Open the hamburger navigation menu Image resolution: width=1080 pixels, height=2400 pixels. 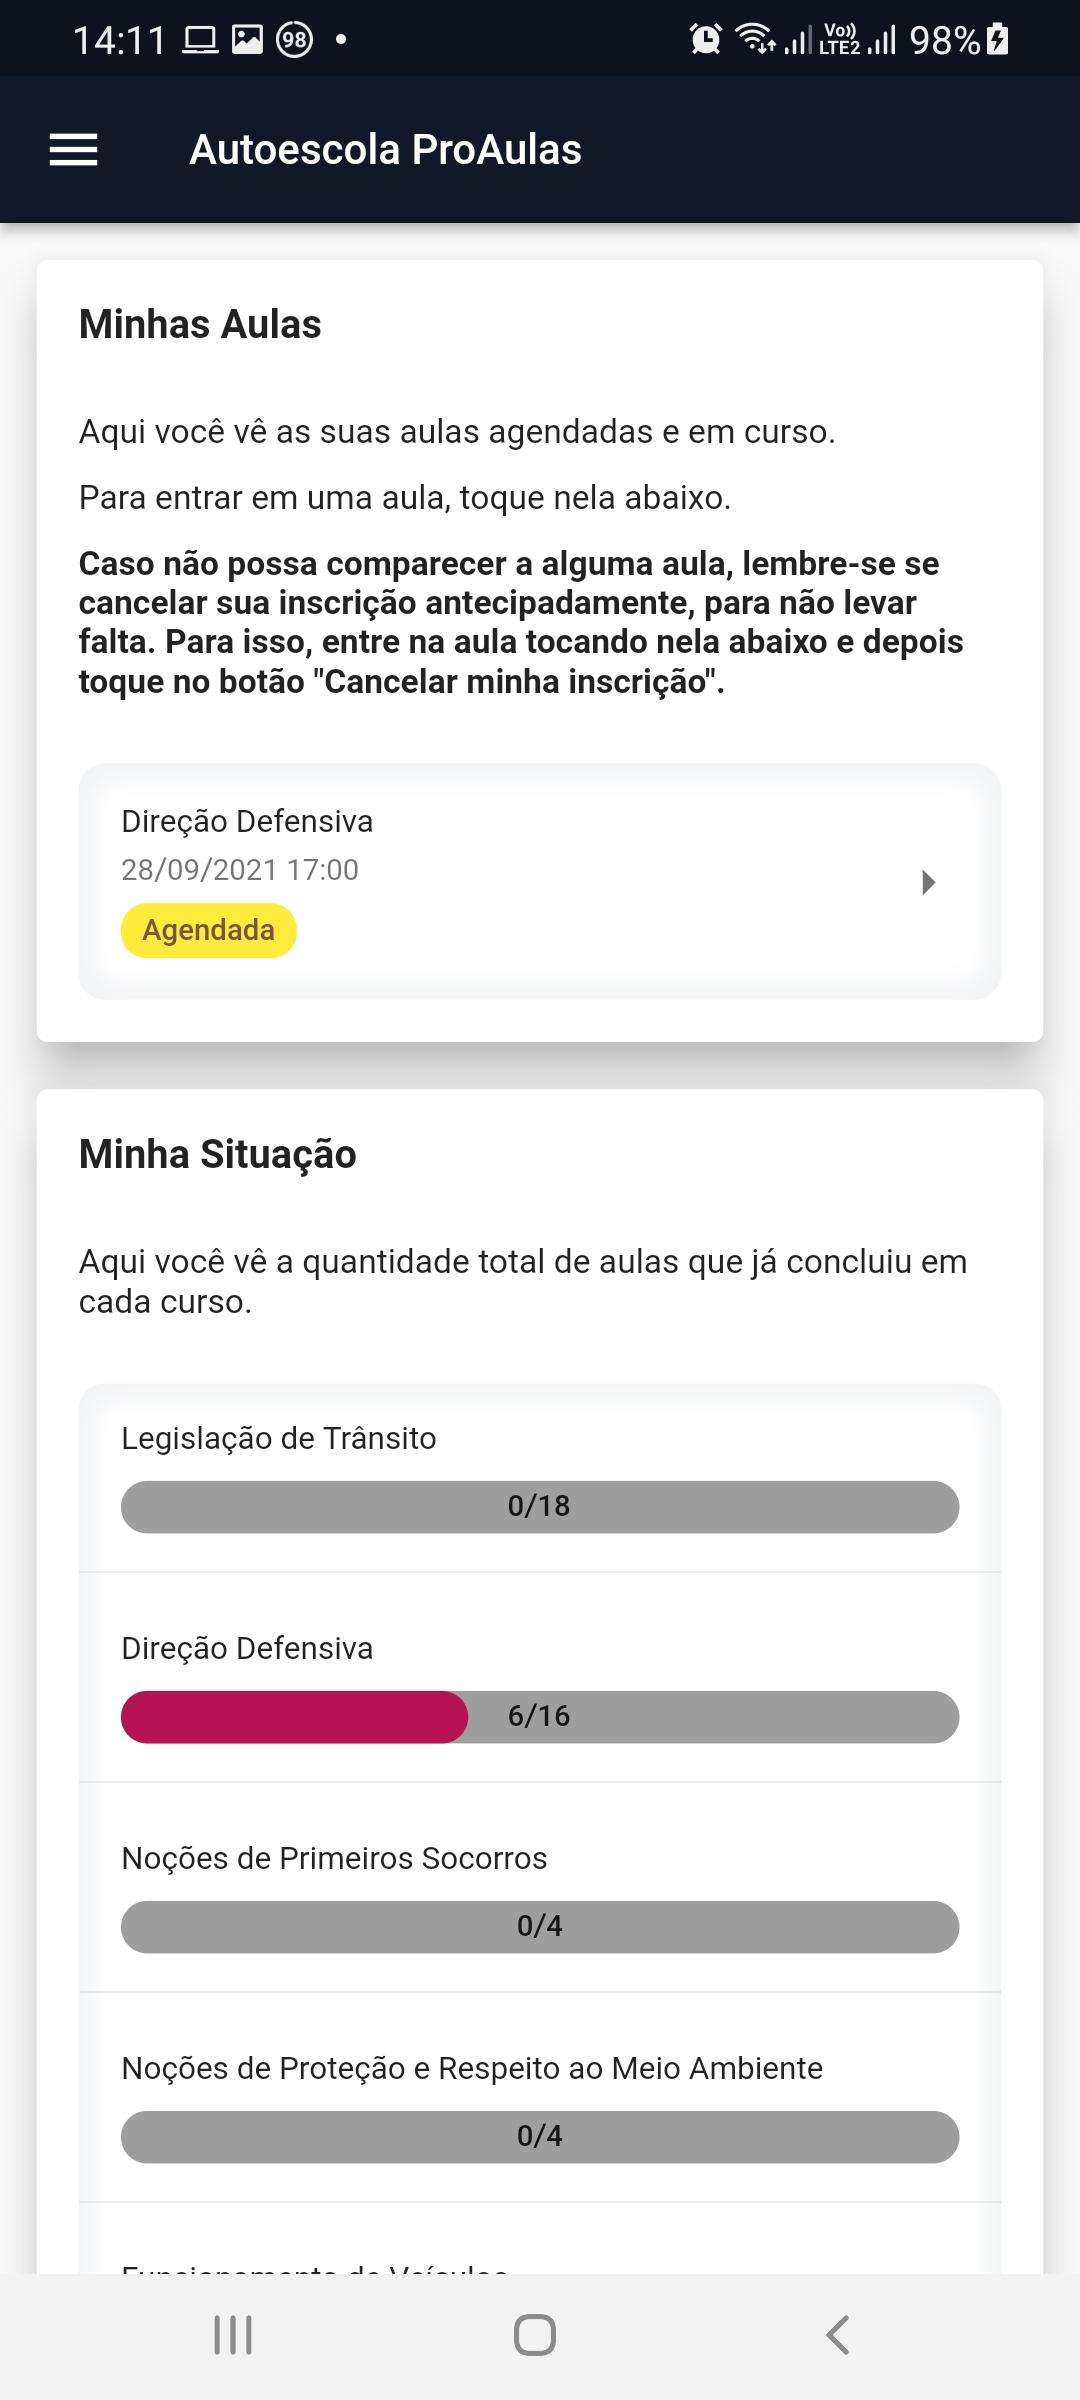click(73, 150)
